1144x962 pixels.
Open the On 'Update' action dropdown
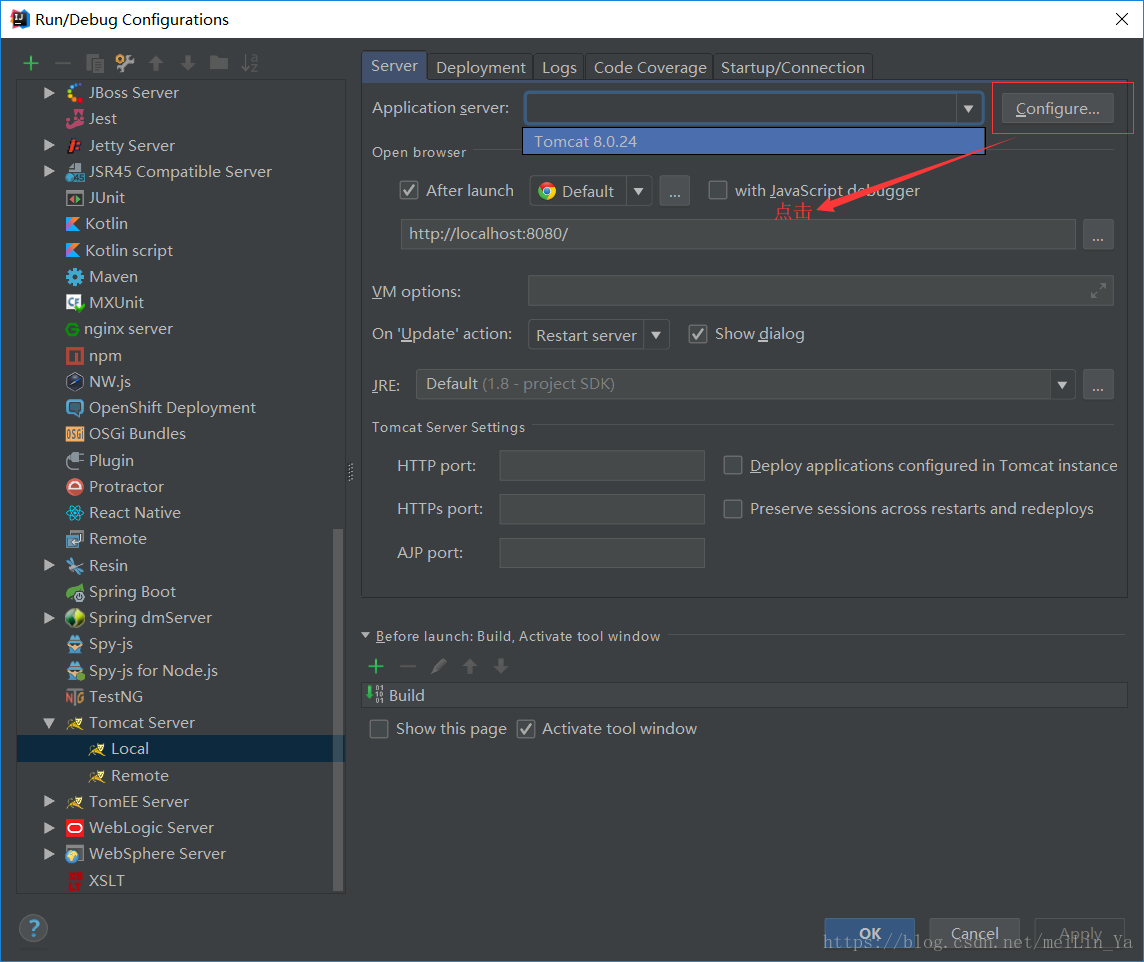point(656,335)
